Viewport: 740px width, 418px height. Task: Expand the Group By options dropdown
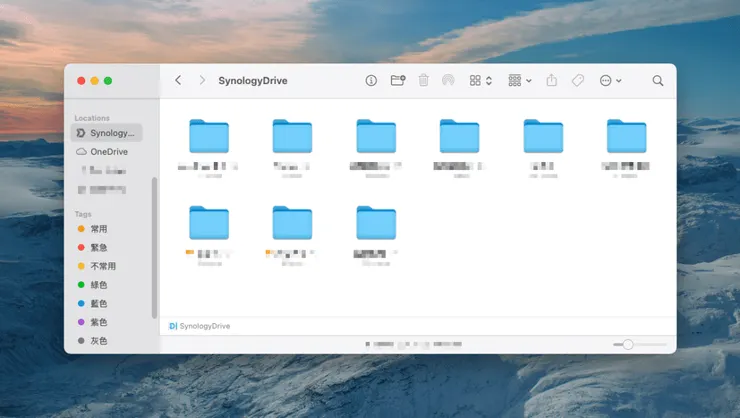click(519, 81)
